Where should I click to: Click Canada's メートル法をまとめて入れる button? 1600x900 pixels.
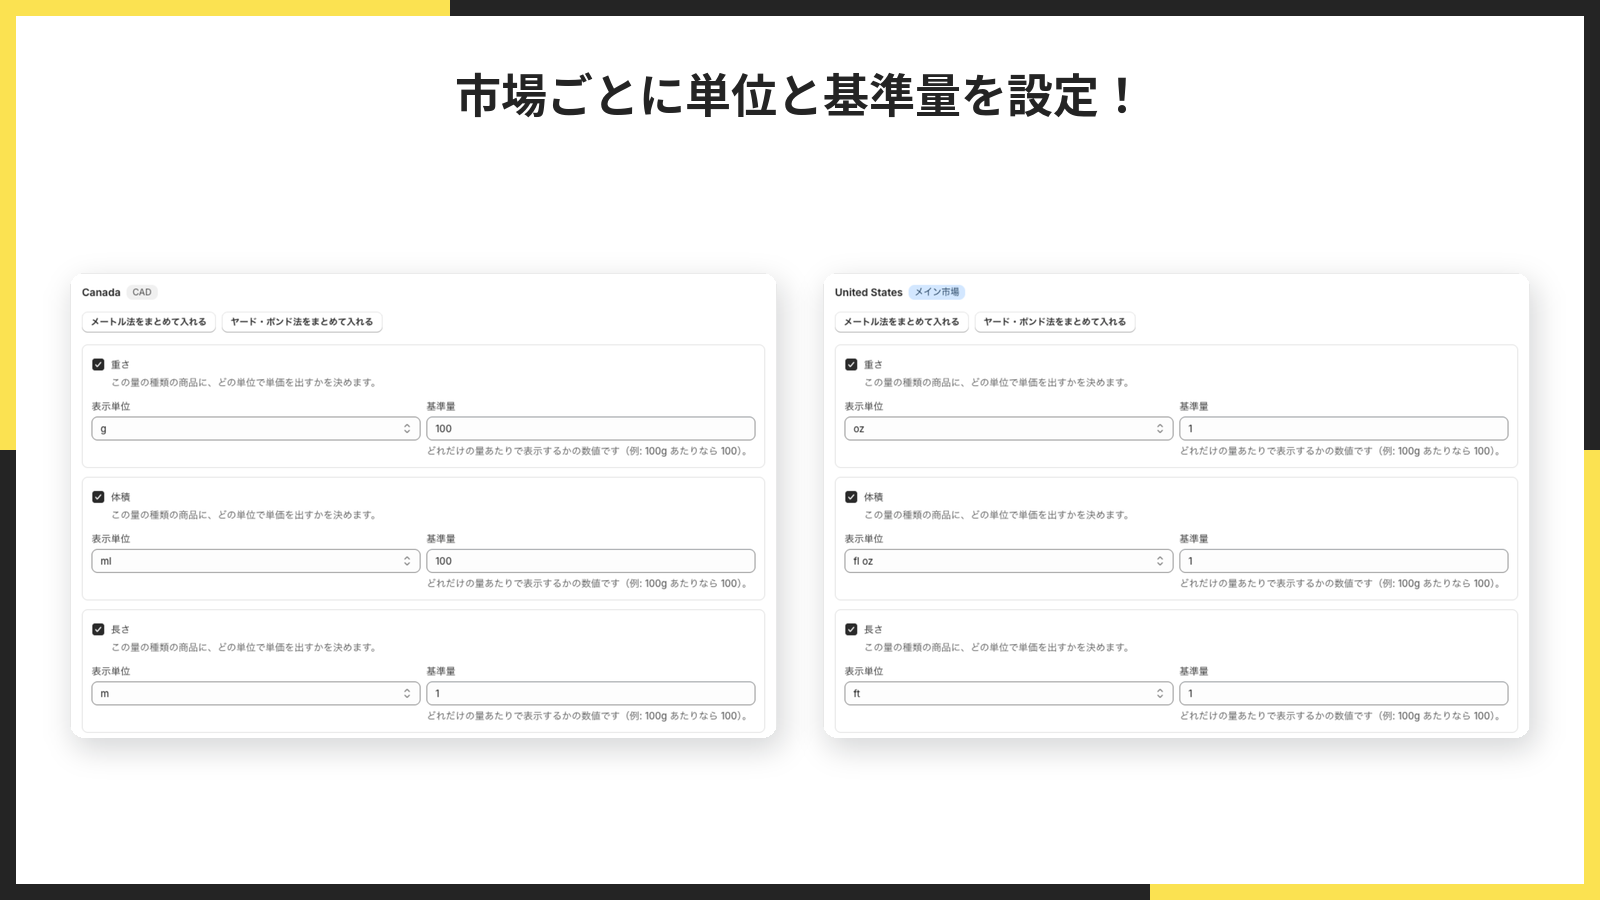[x=149, y=322]
